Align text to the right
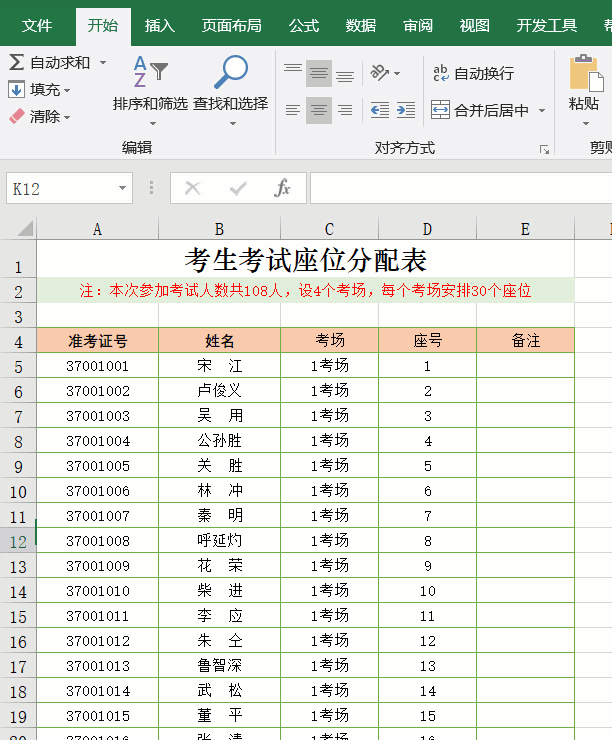 (345, 110)
